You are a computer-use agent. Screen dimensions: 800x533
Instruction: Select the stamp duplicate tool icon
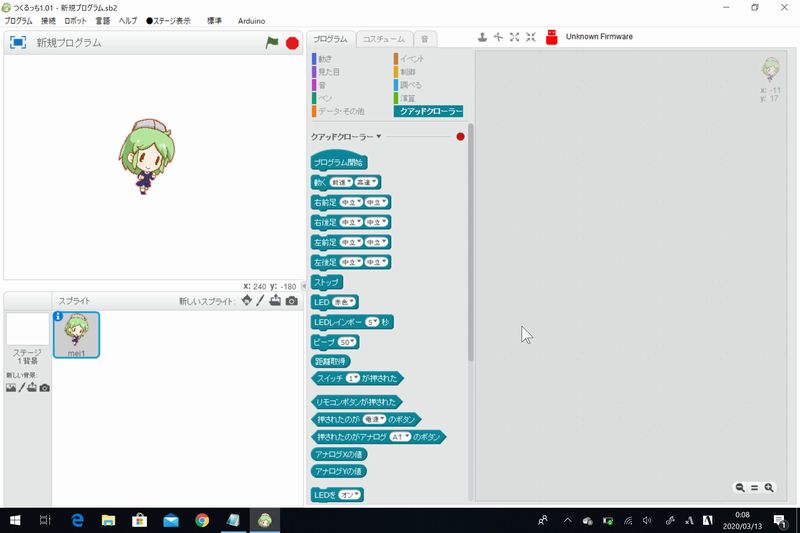481,37
